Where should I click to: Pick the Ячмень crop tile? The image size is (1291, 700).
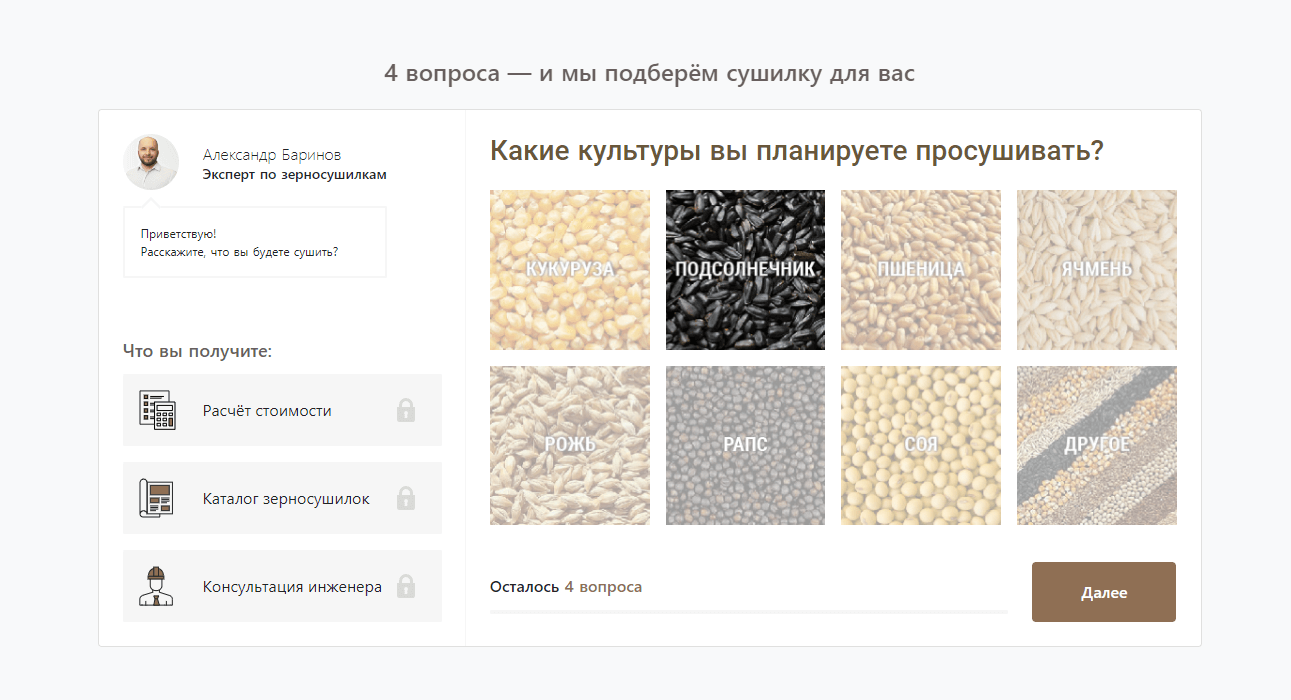tap(1097, 270)
